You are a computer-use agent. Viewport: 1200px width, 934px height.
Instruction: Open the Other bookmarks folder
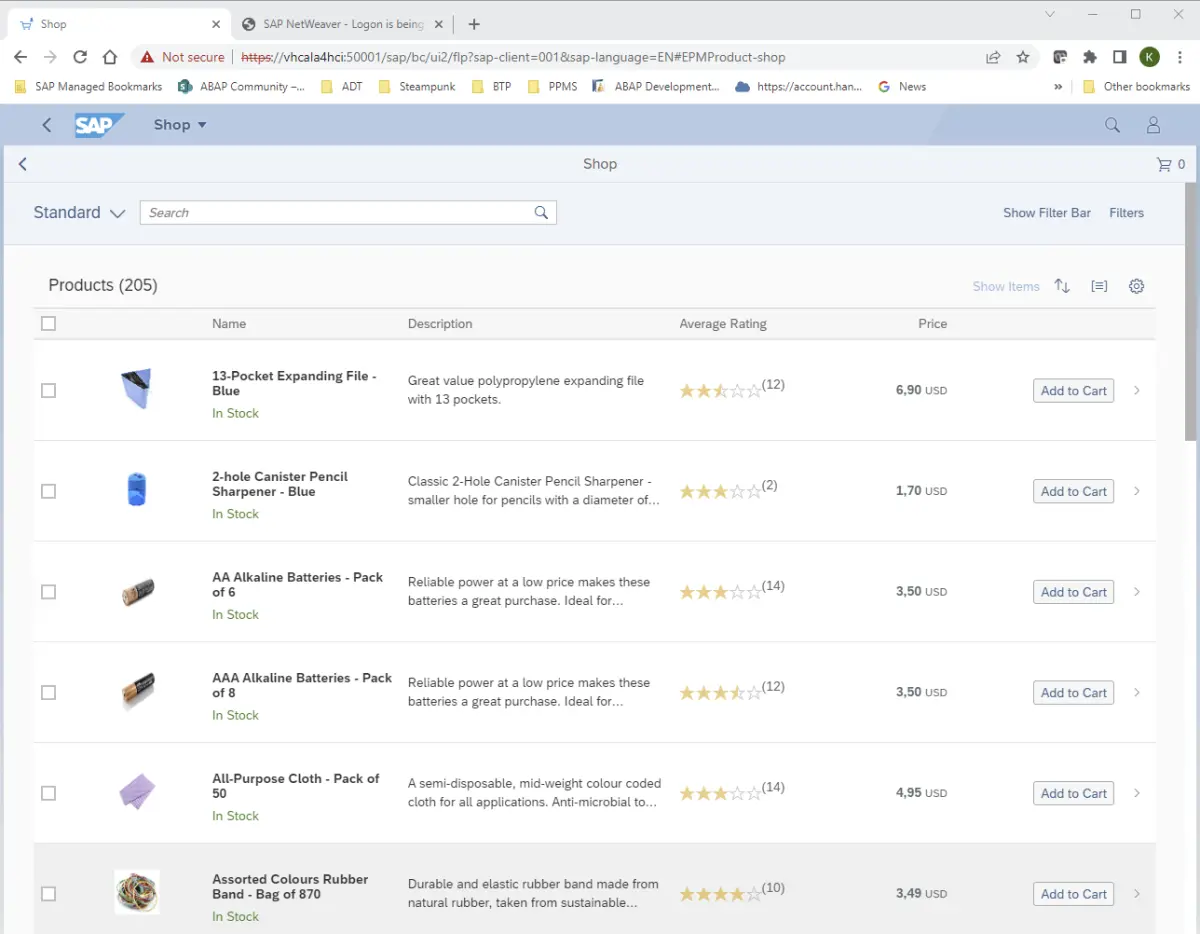tap(1136, 87)
